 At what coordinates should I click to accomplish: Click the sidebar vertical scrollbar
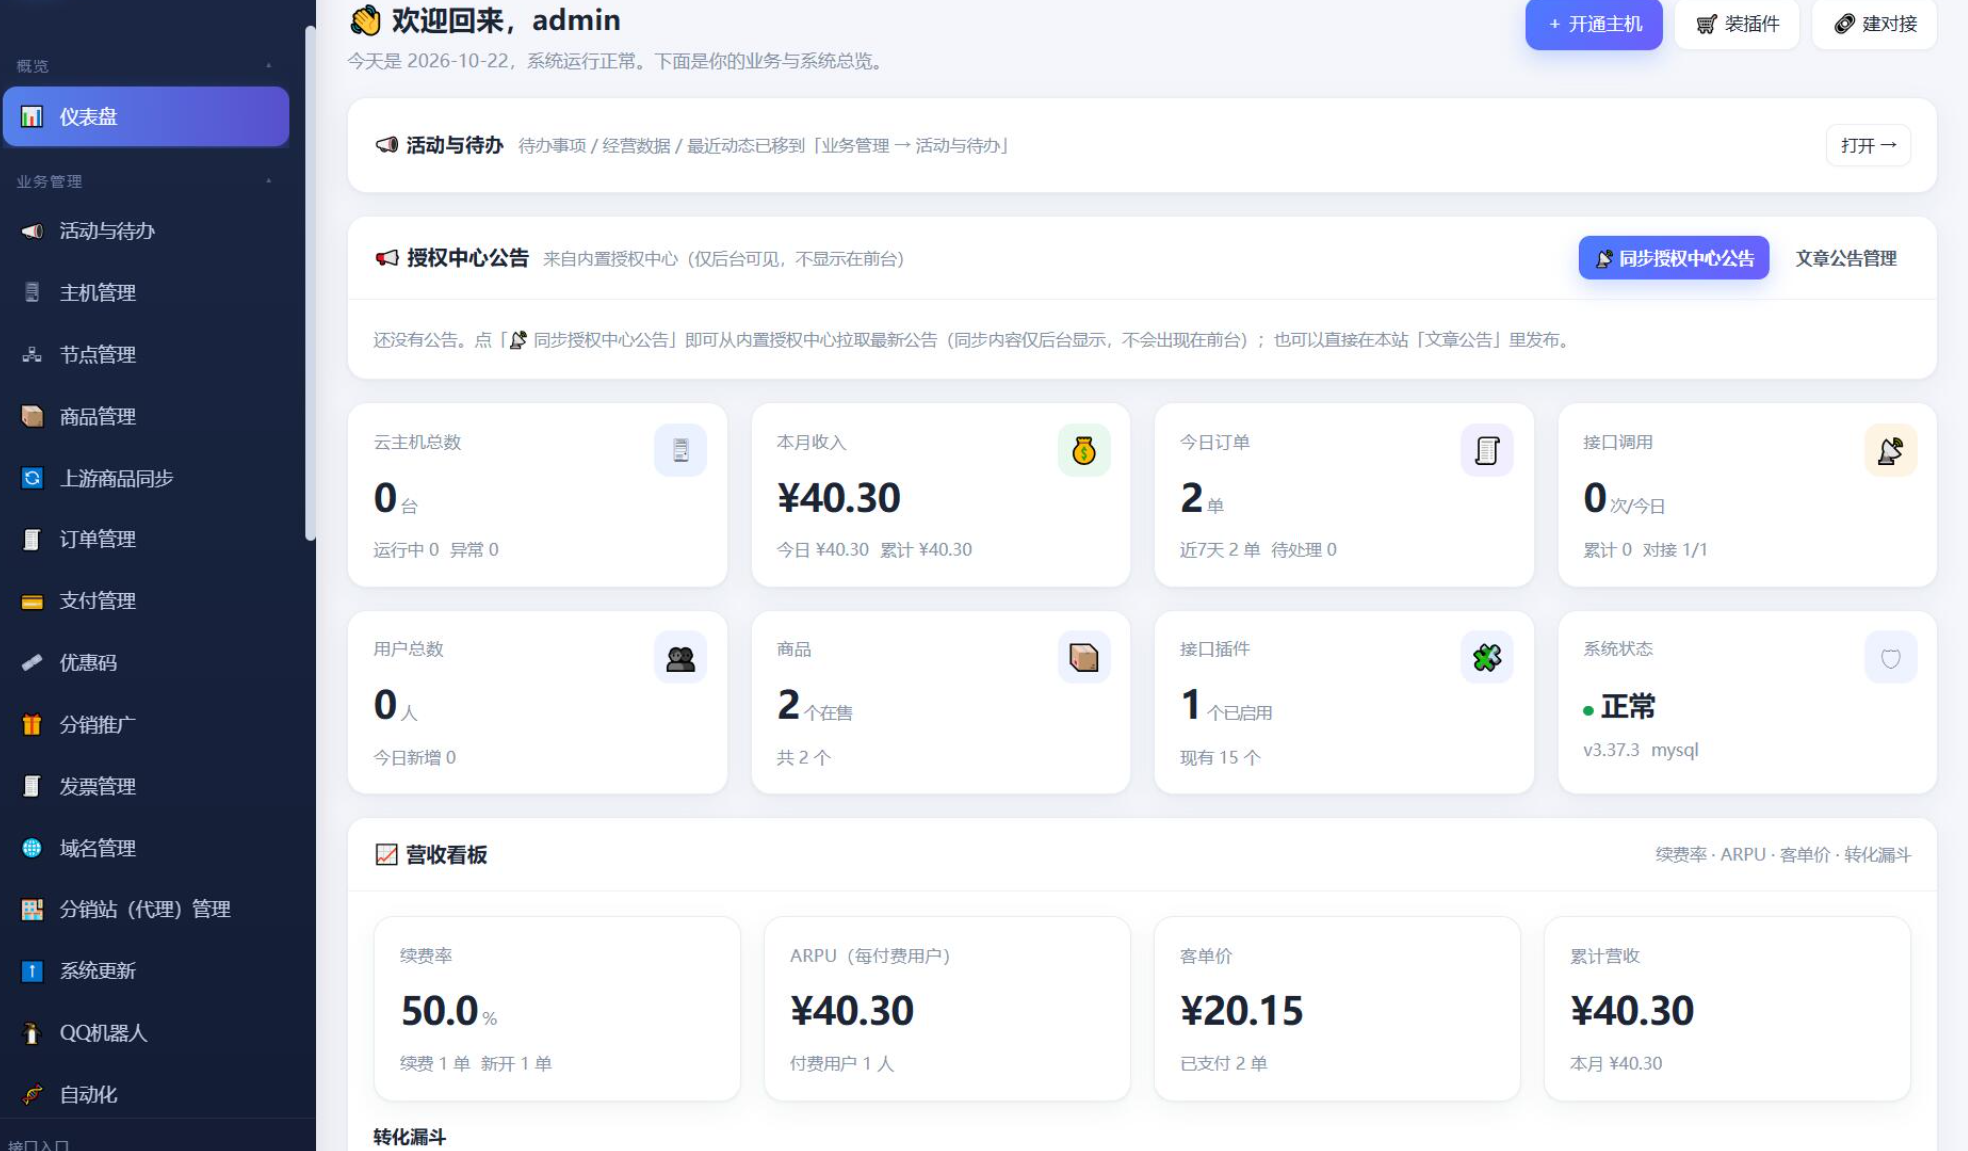(x=310, y=283)
